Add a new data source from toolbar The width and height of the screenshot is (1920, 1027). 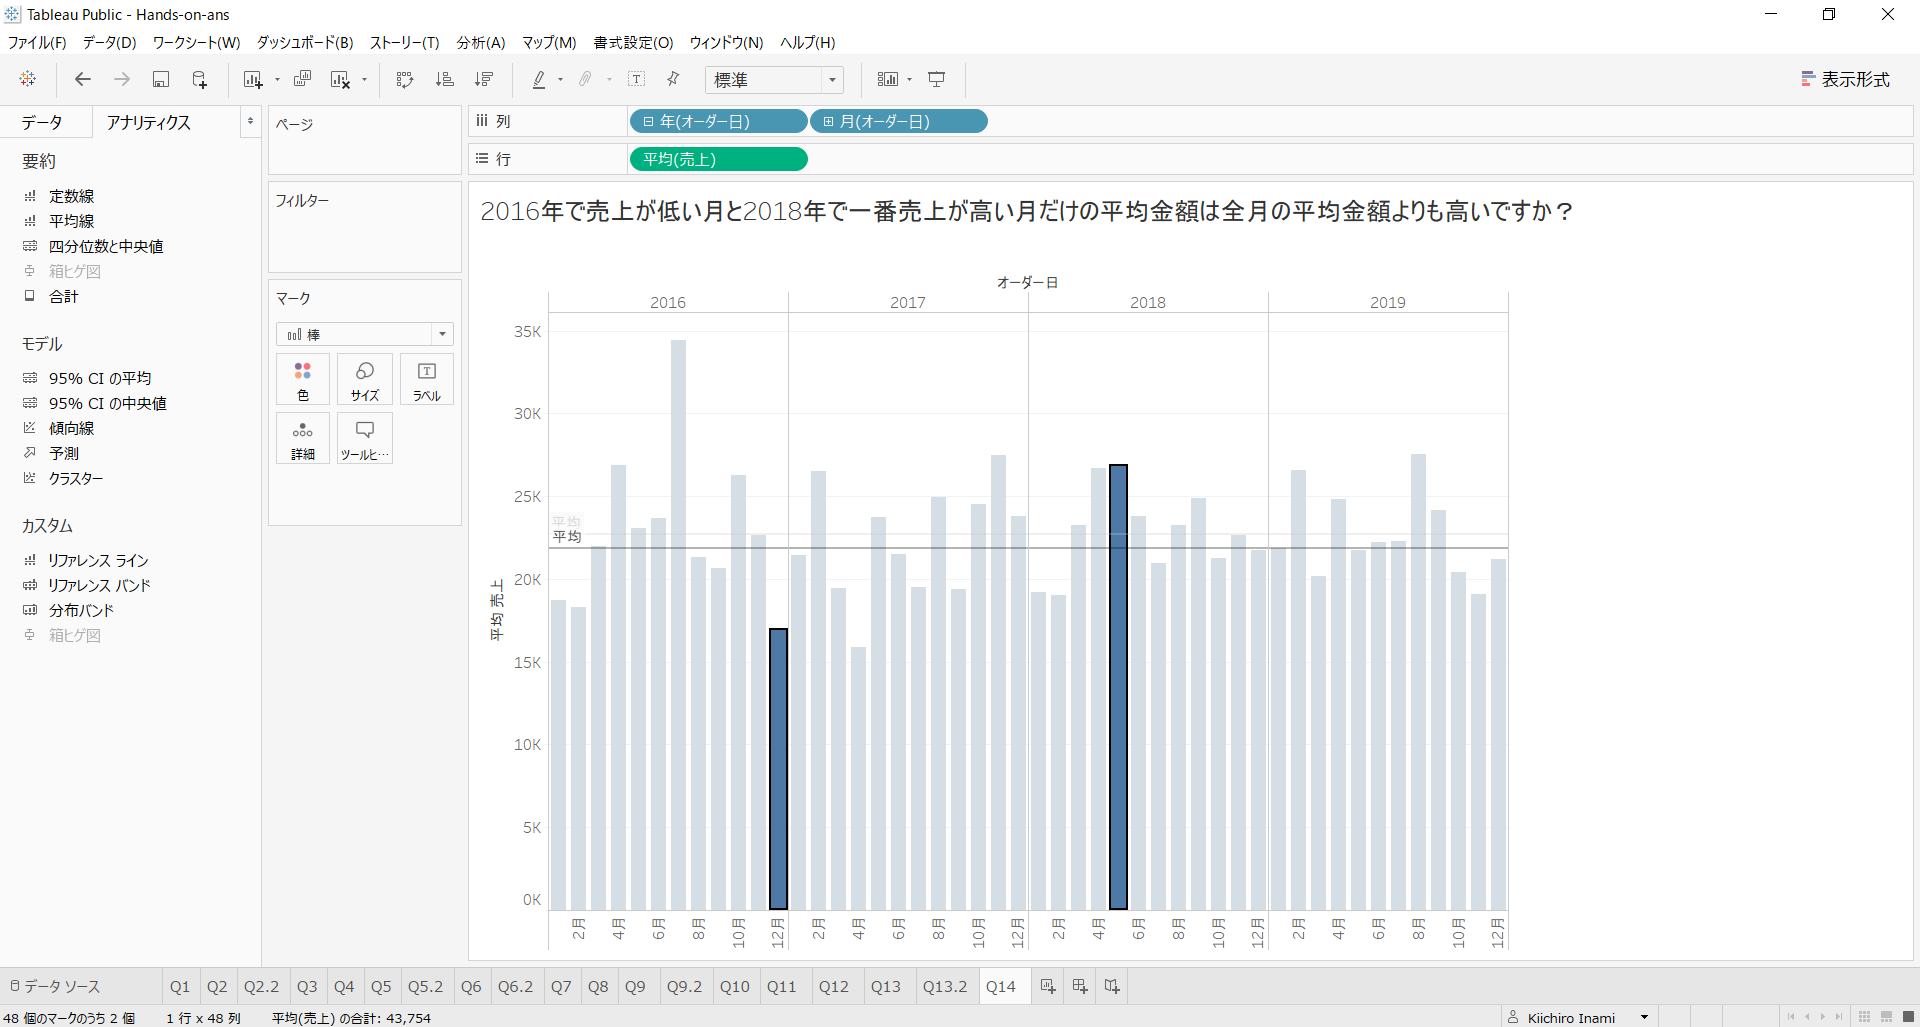[x=200, y=79]
